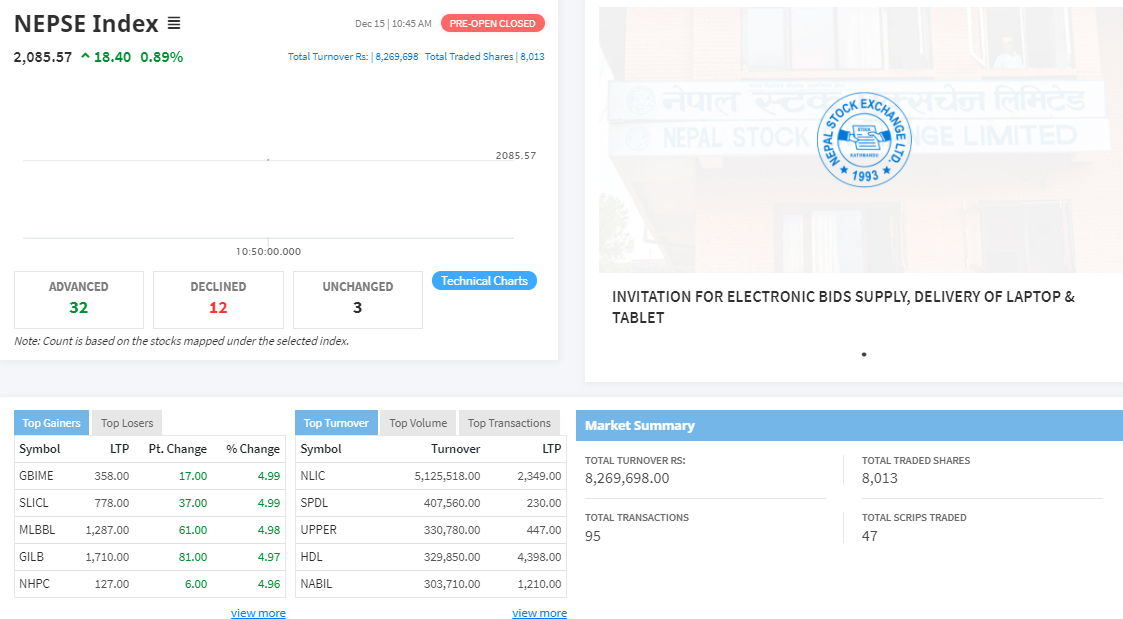Switch to the Top Losers tab
Screen dimensions: 1123x619
tap(127, 423)
